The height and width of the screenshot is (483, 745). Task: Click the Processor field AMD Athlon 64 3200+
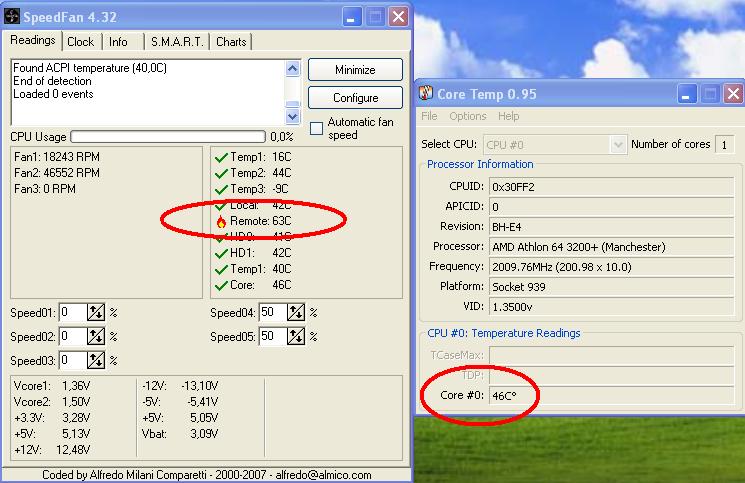(611, 246)
